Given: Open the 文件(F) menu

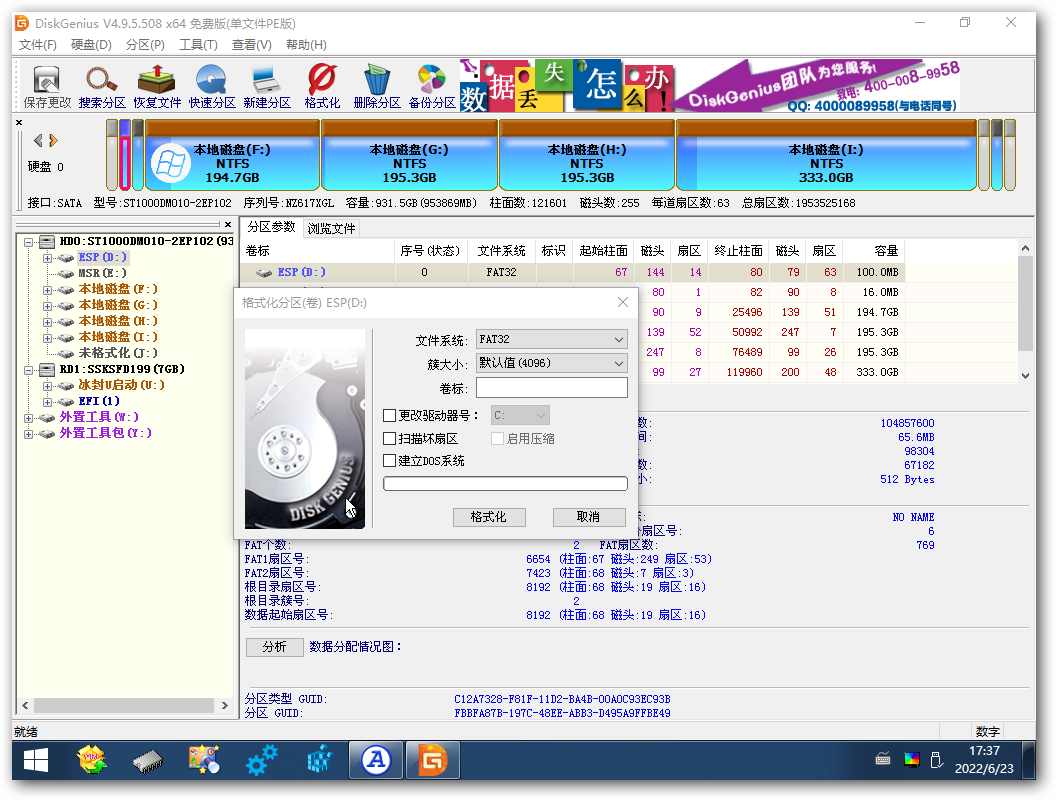Looking at the screenshot, I should (38, 44).
